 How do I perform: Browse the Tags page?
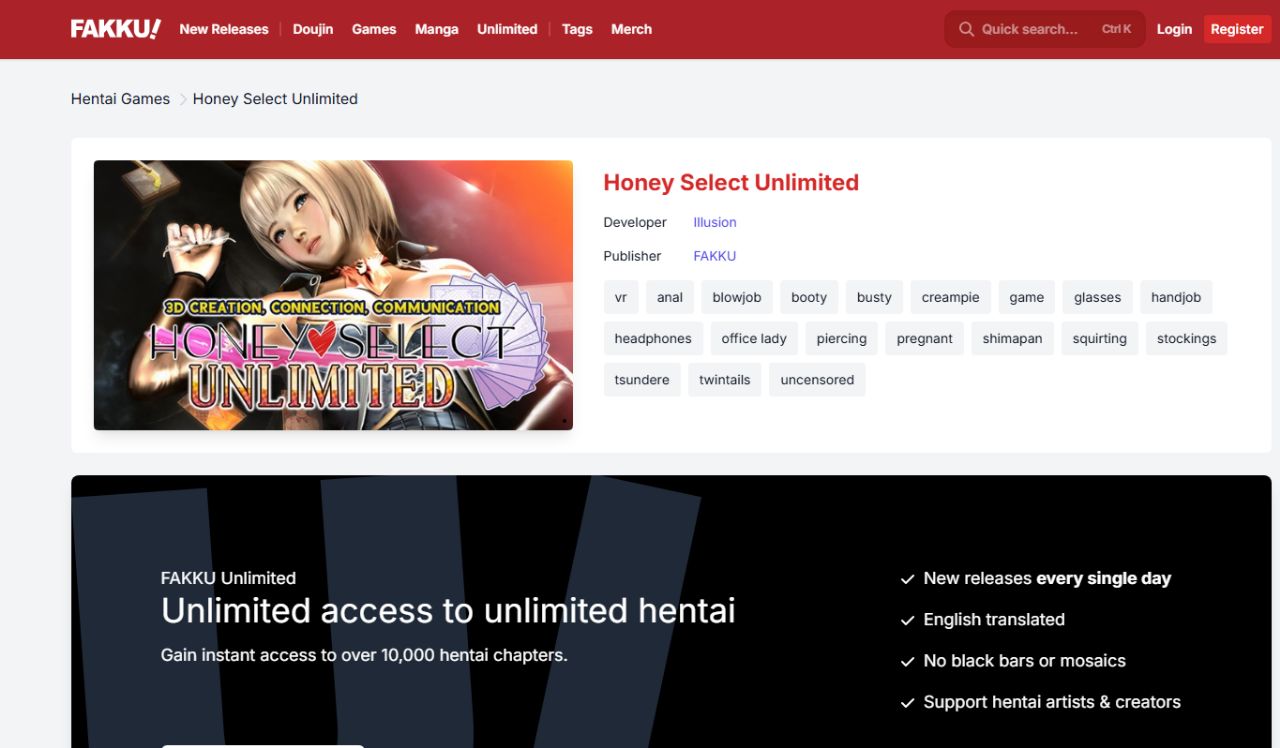coord(577,29)
